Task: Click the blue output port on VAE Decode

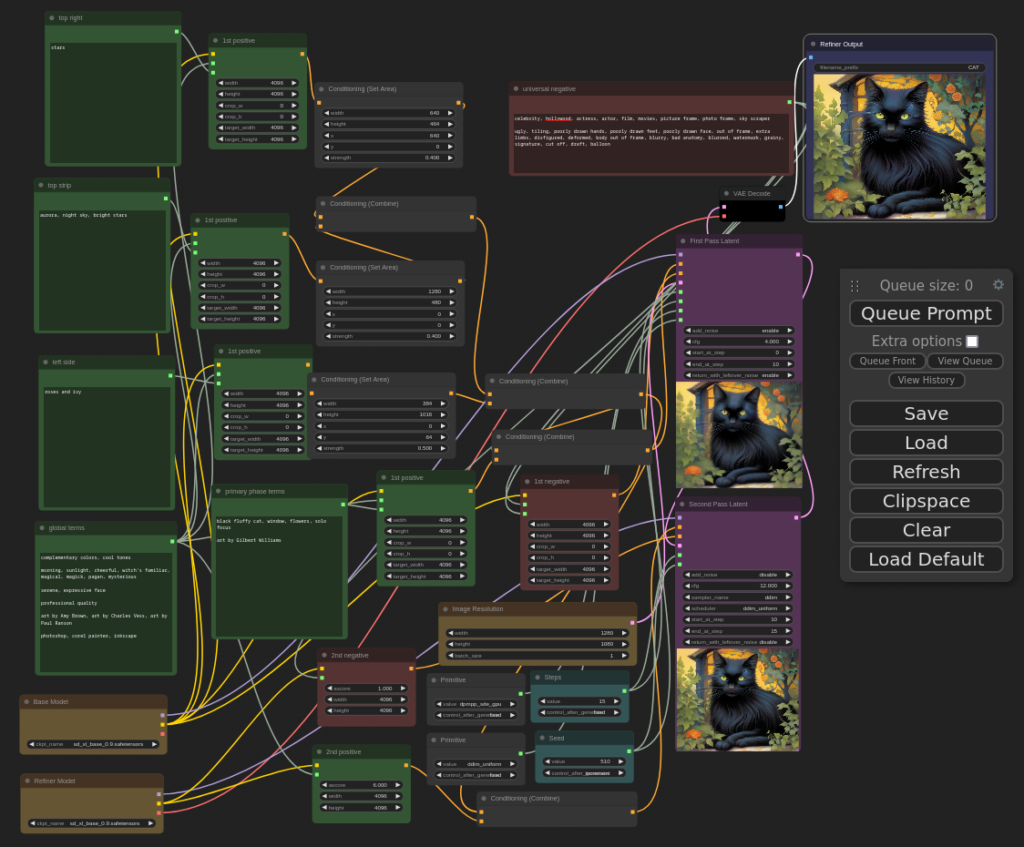Action: tap(780, 207)
